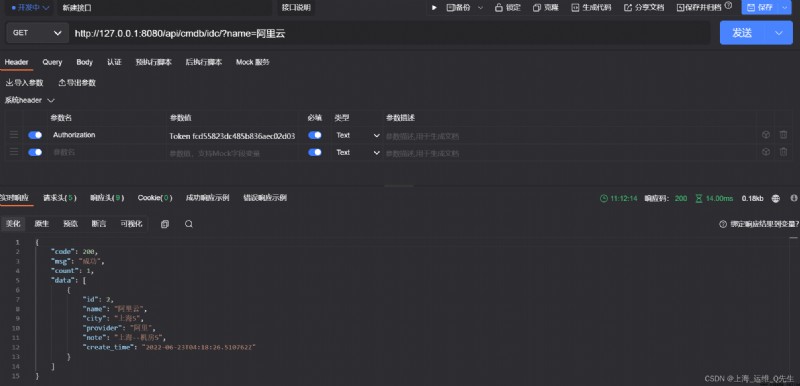Open search in response icon
The height and width of the screenshot is (386, 800).
tap(189, 224)
